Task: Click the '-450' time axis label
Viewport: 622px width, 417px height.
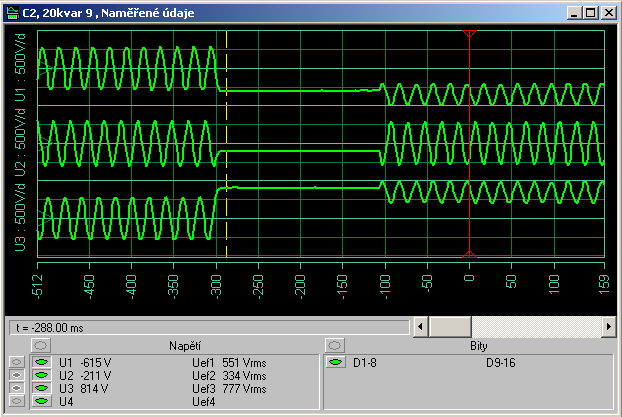Action: point(90,286)
